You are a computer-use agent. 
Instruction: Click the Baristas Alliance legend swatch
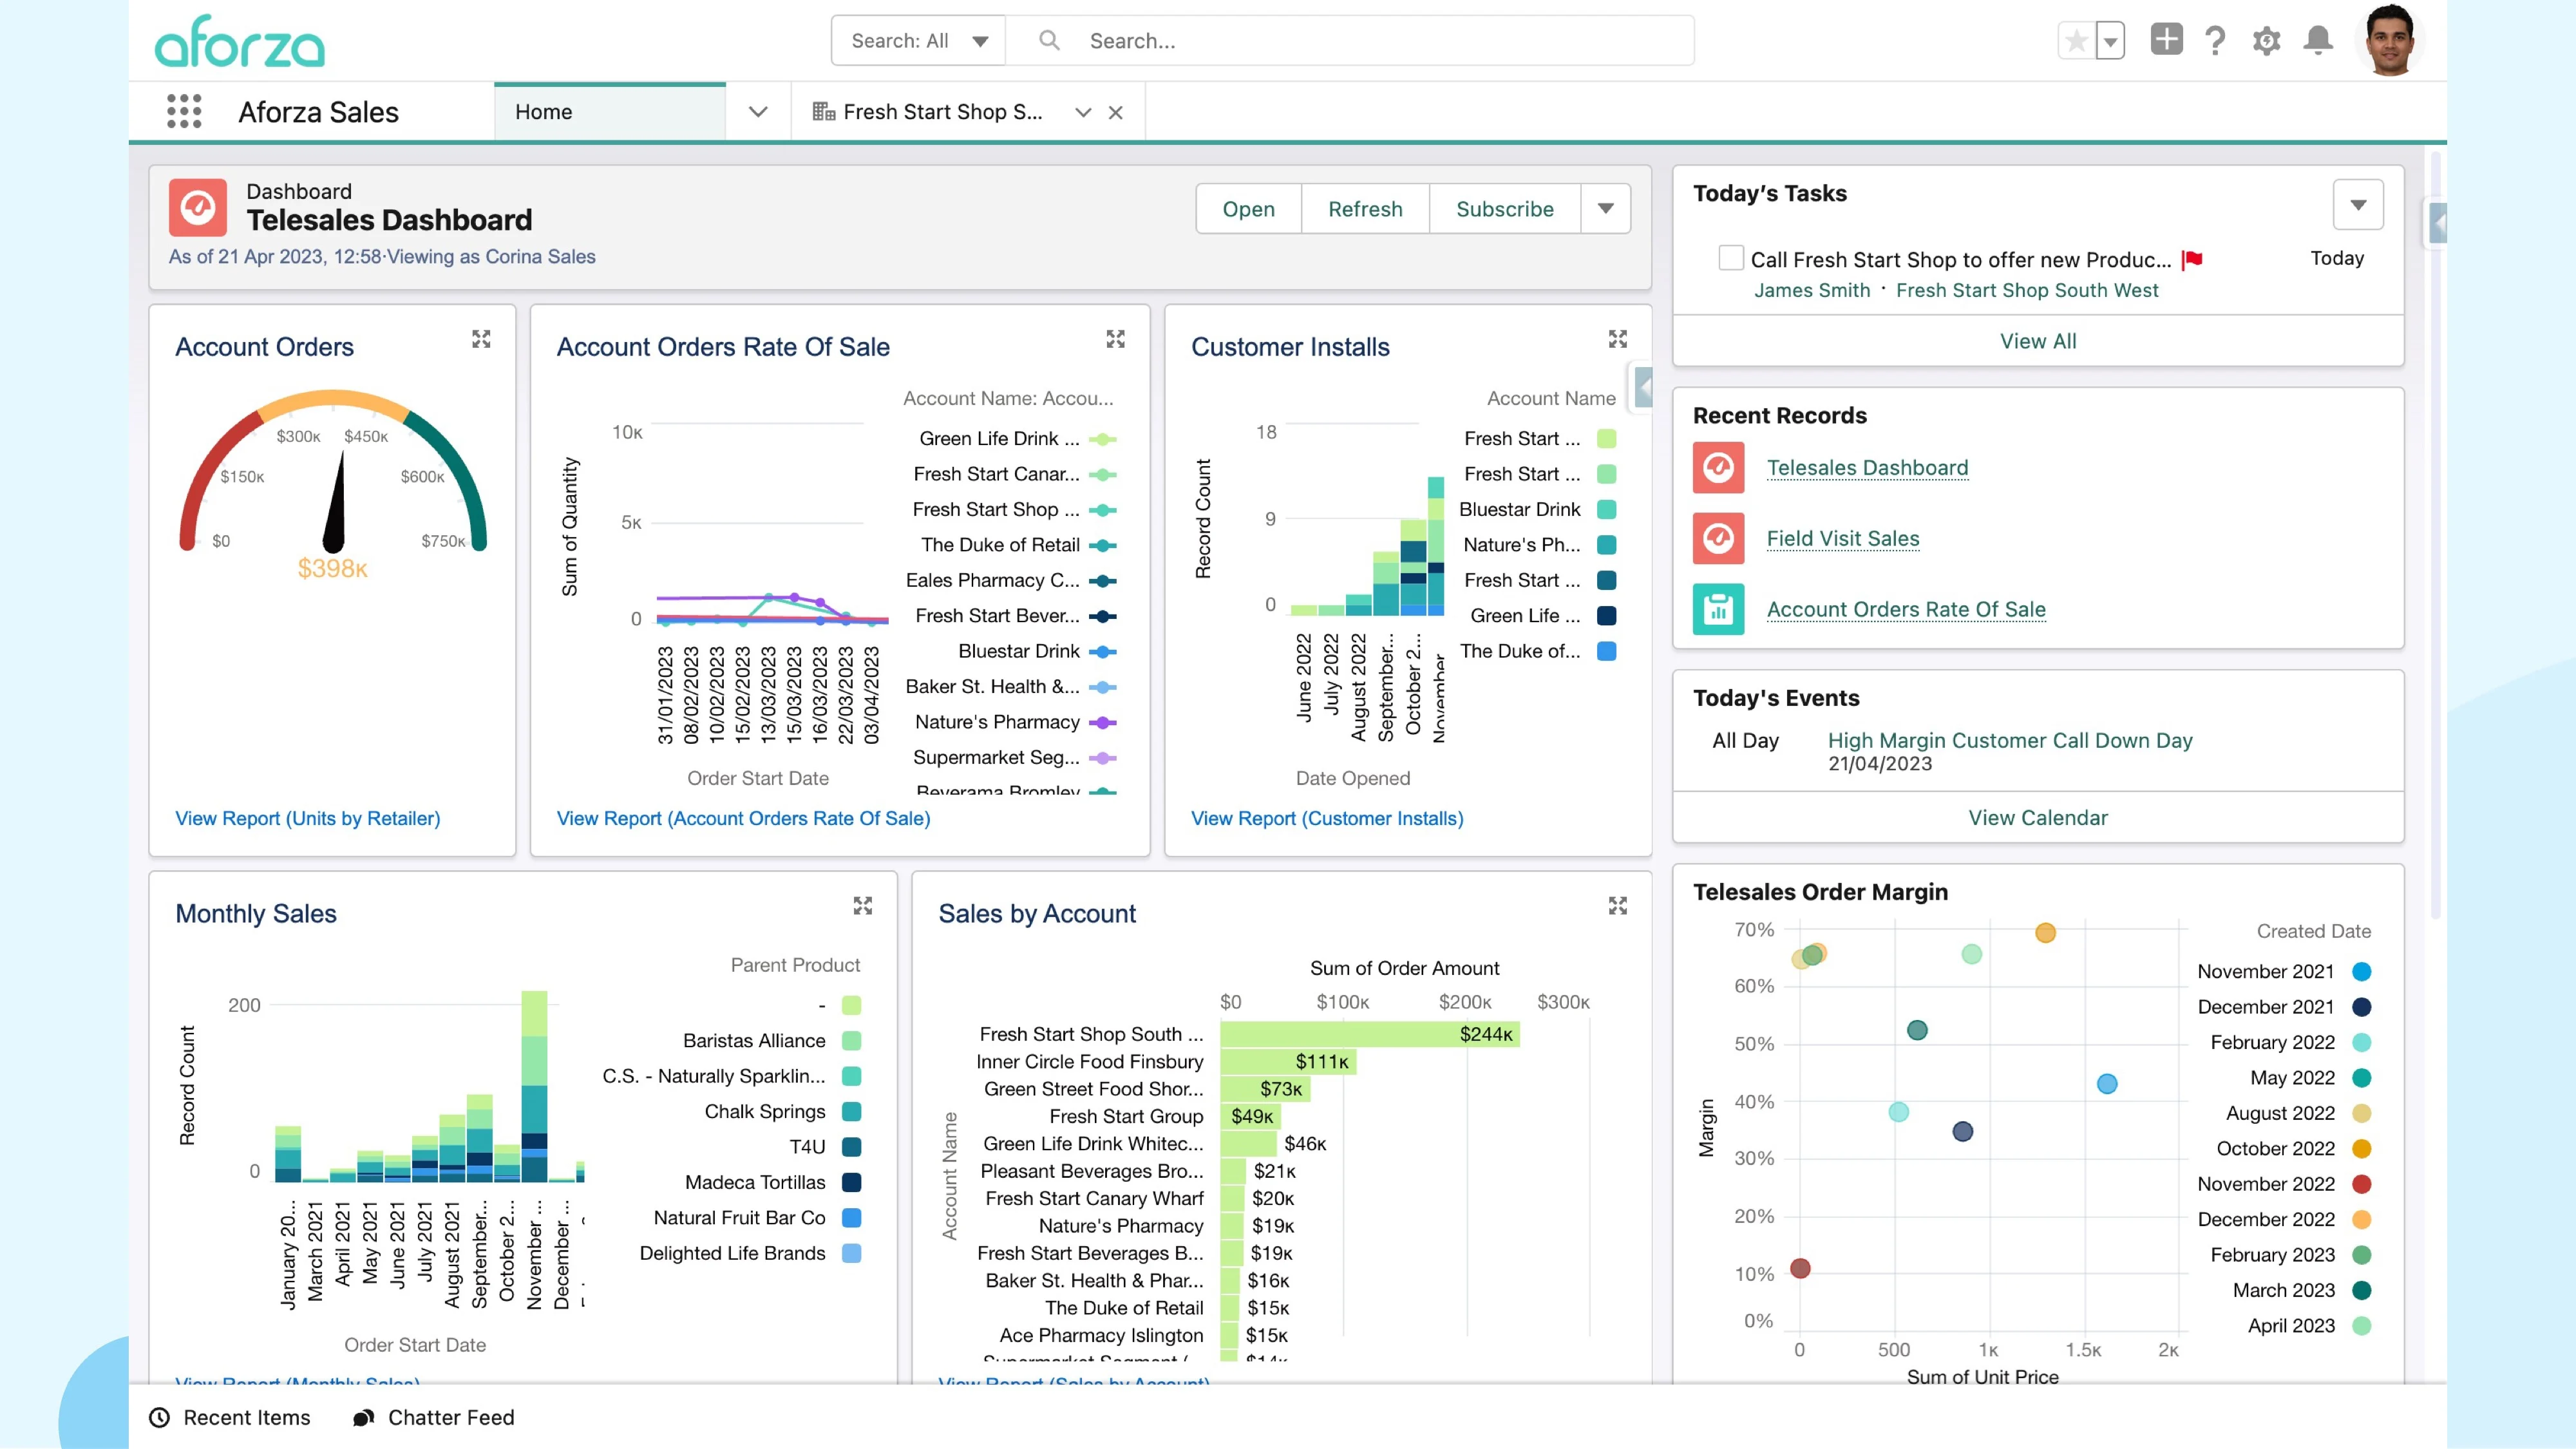click(x=851, y=1041)
